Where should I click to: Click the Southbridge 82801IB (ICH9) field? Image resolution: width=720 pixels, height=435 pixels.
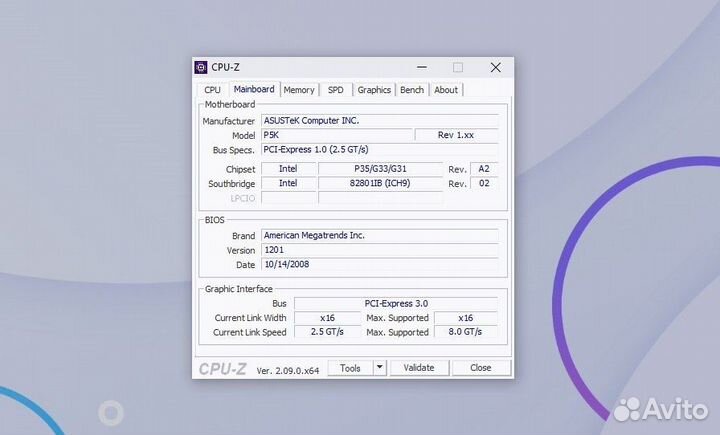(x=380, y=184)
